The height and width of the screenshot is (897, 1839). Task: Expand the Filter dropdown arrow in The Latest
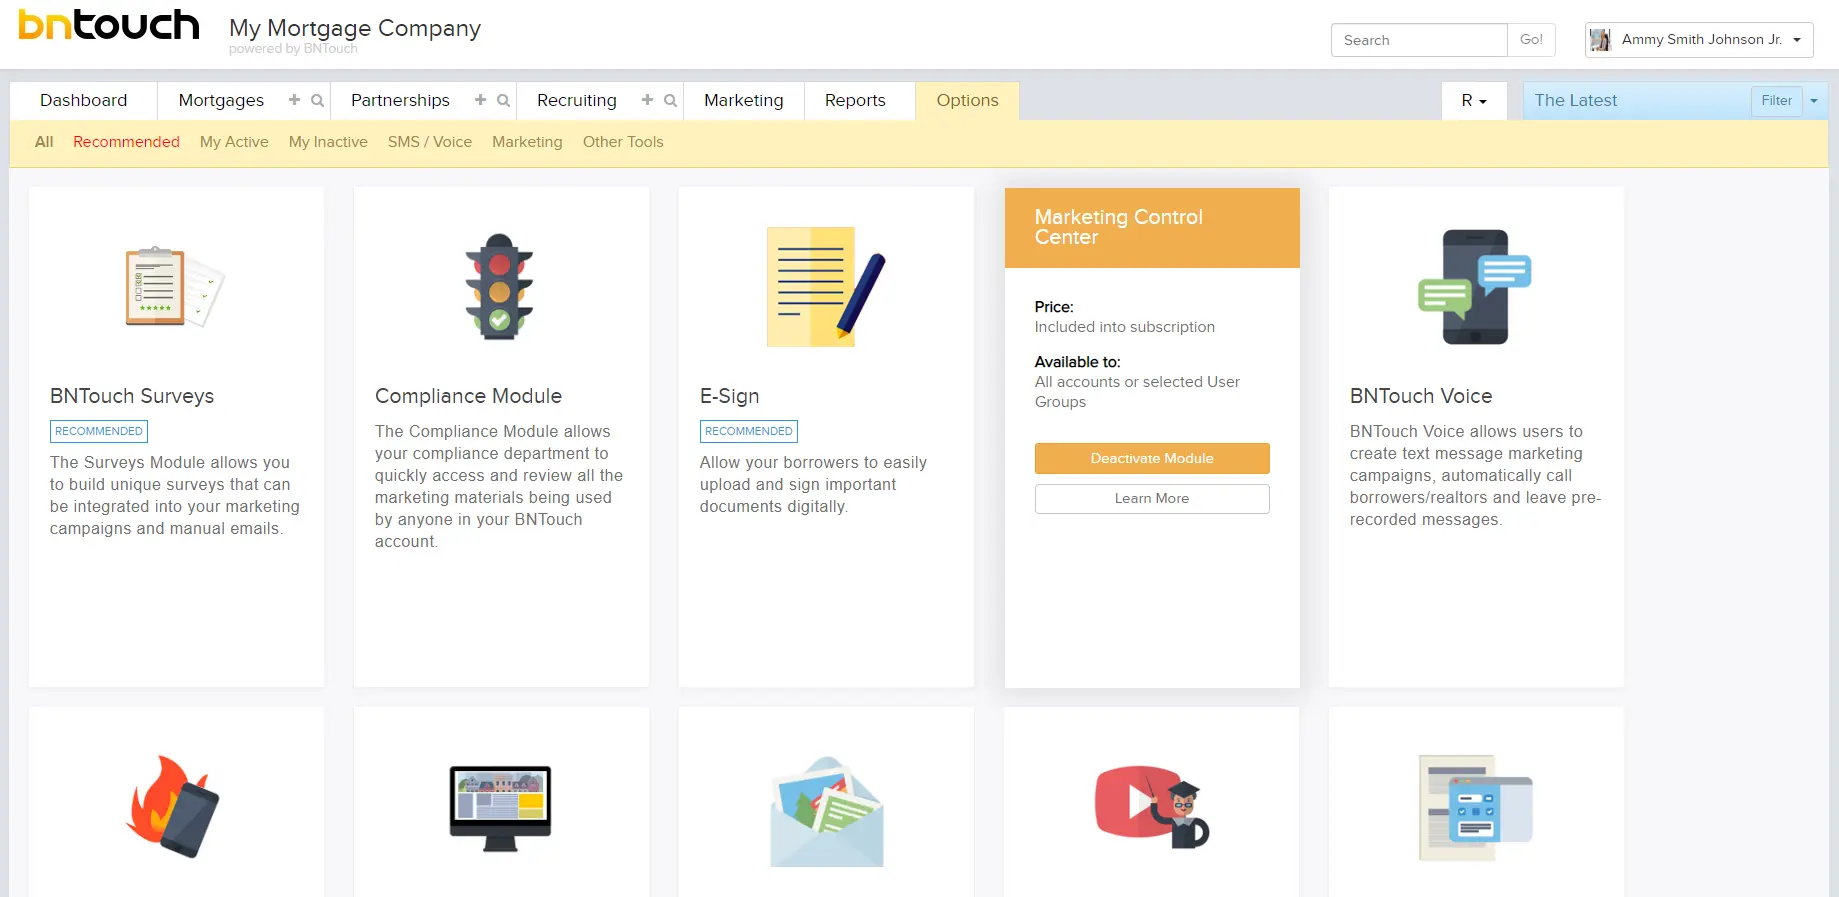tap(1814, 101)
